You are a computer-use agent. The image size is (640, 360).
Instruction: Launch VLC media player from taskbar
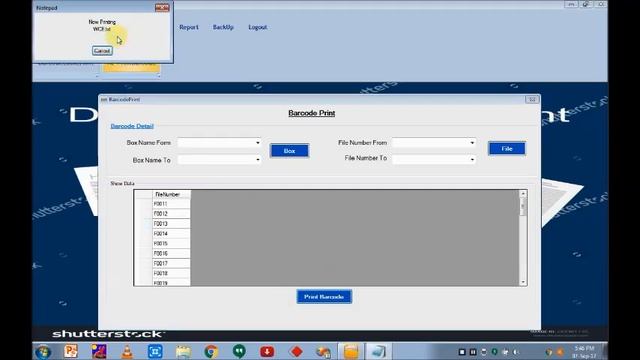tap(127, 351)
